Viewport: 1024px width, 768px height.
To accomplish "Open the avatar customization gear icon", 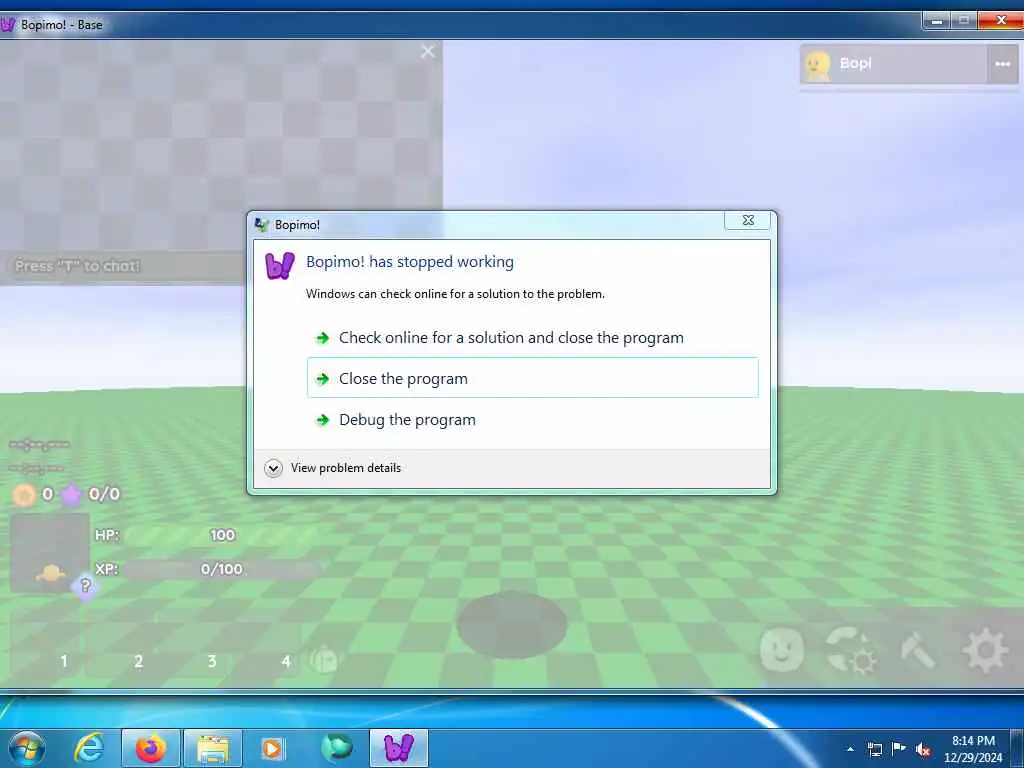I will (x=852, y=649).
